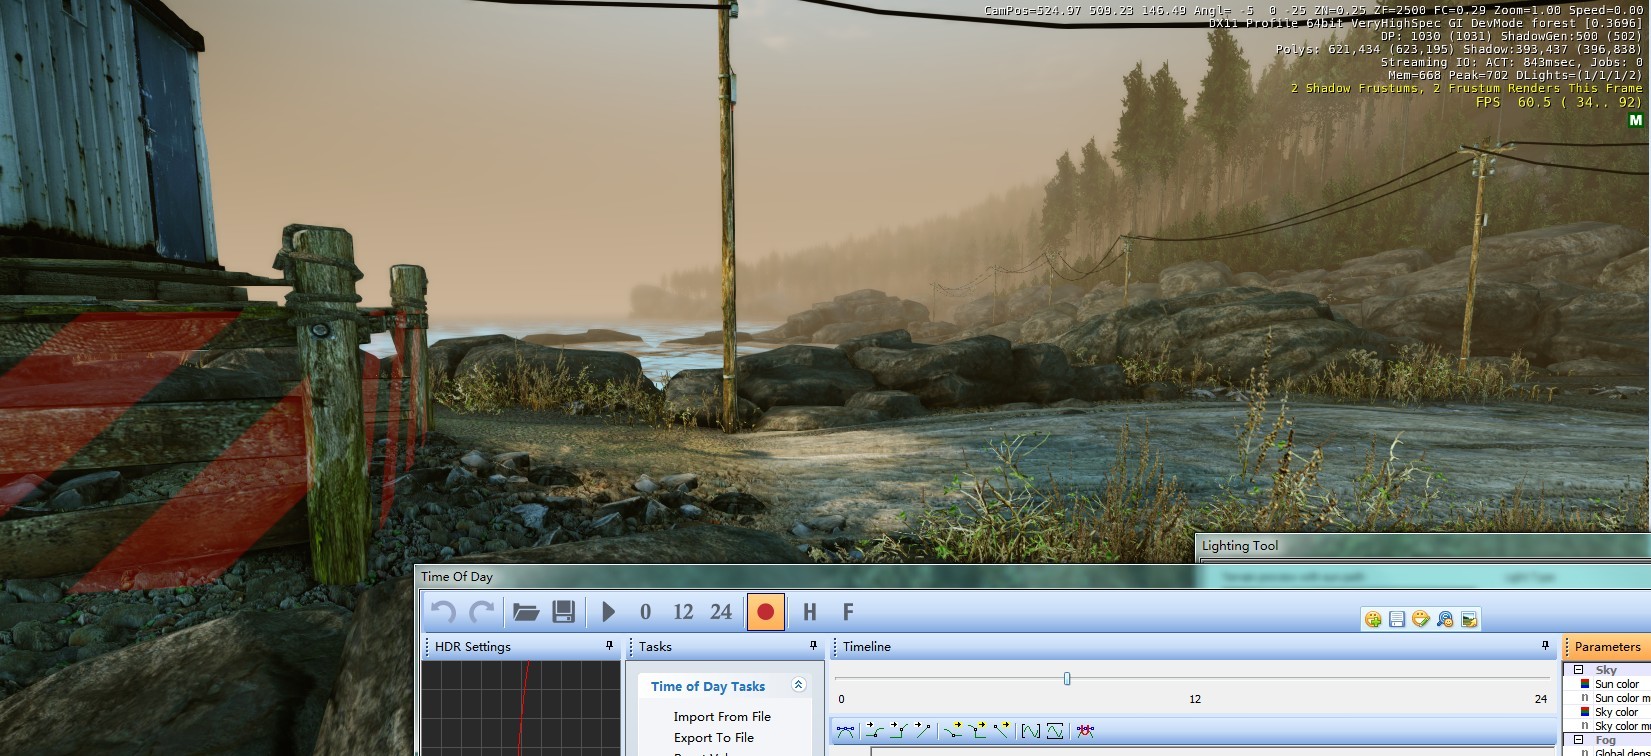1651x756 pixels.
Task: Open the Sun color swatch
Action: point(1584,684)
